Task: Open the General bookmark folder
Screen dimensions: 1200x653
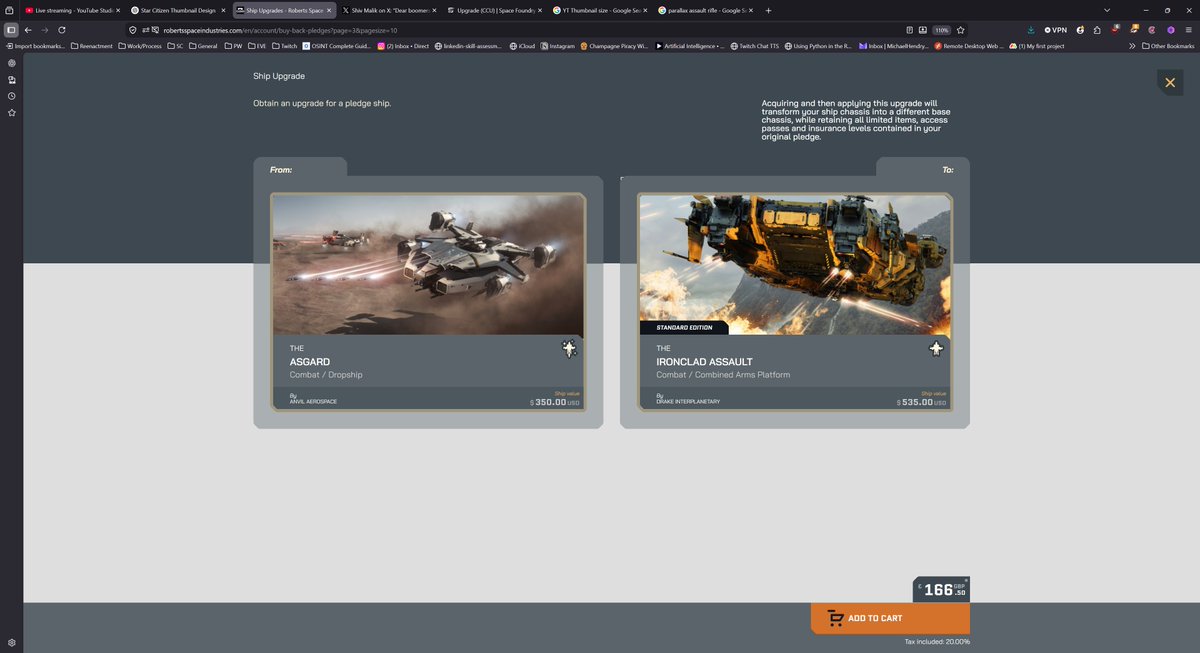Action: [203, 46]
